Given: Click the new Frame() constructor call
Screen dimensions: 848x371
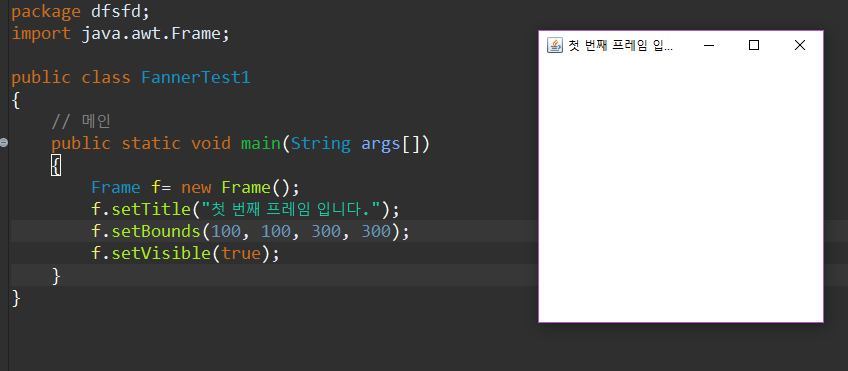Looking at the screenshot, I should pyautogui.click(x=240, y=188).
